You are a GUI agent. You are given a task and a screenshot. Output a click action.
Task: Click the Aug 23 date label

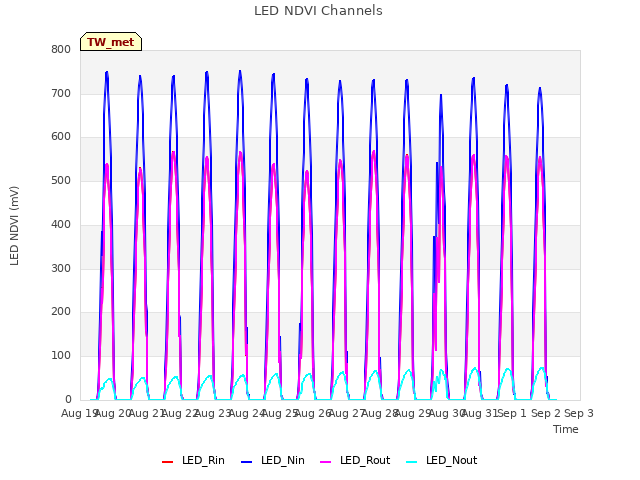(213, 413)
